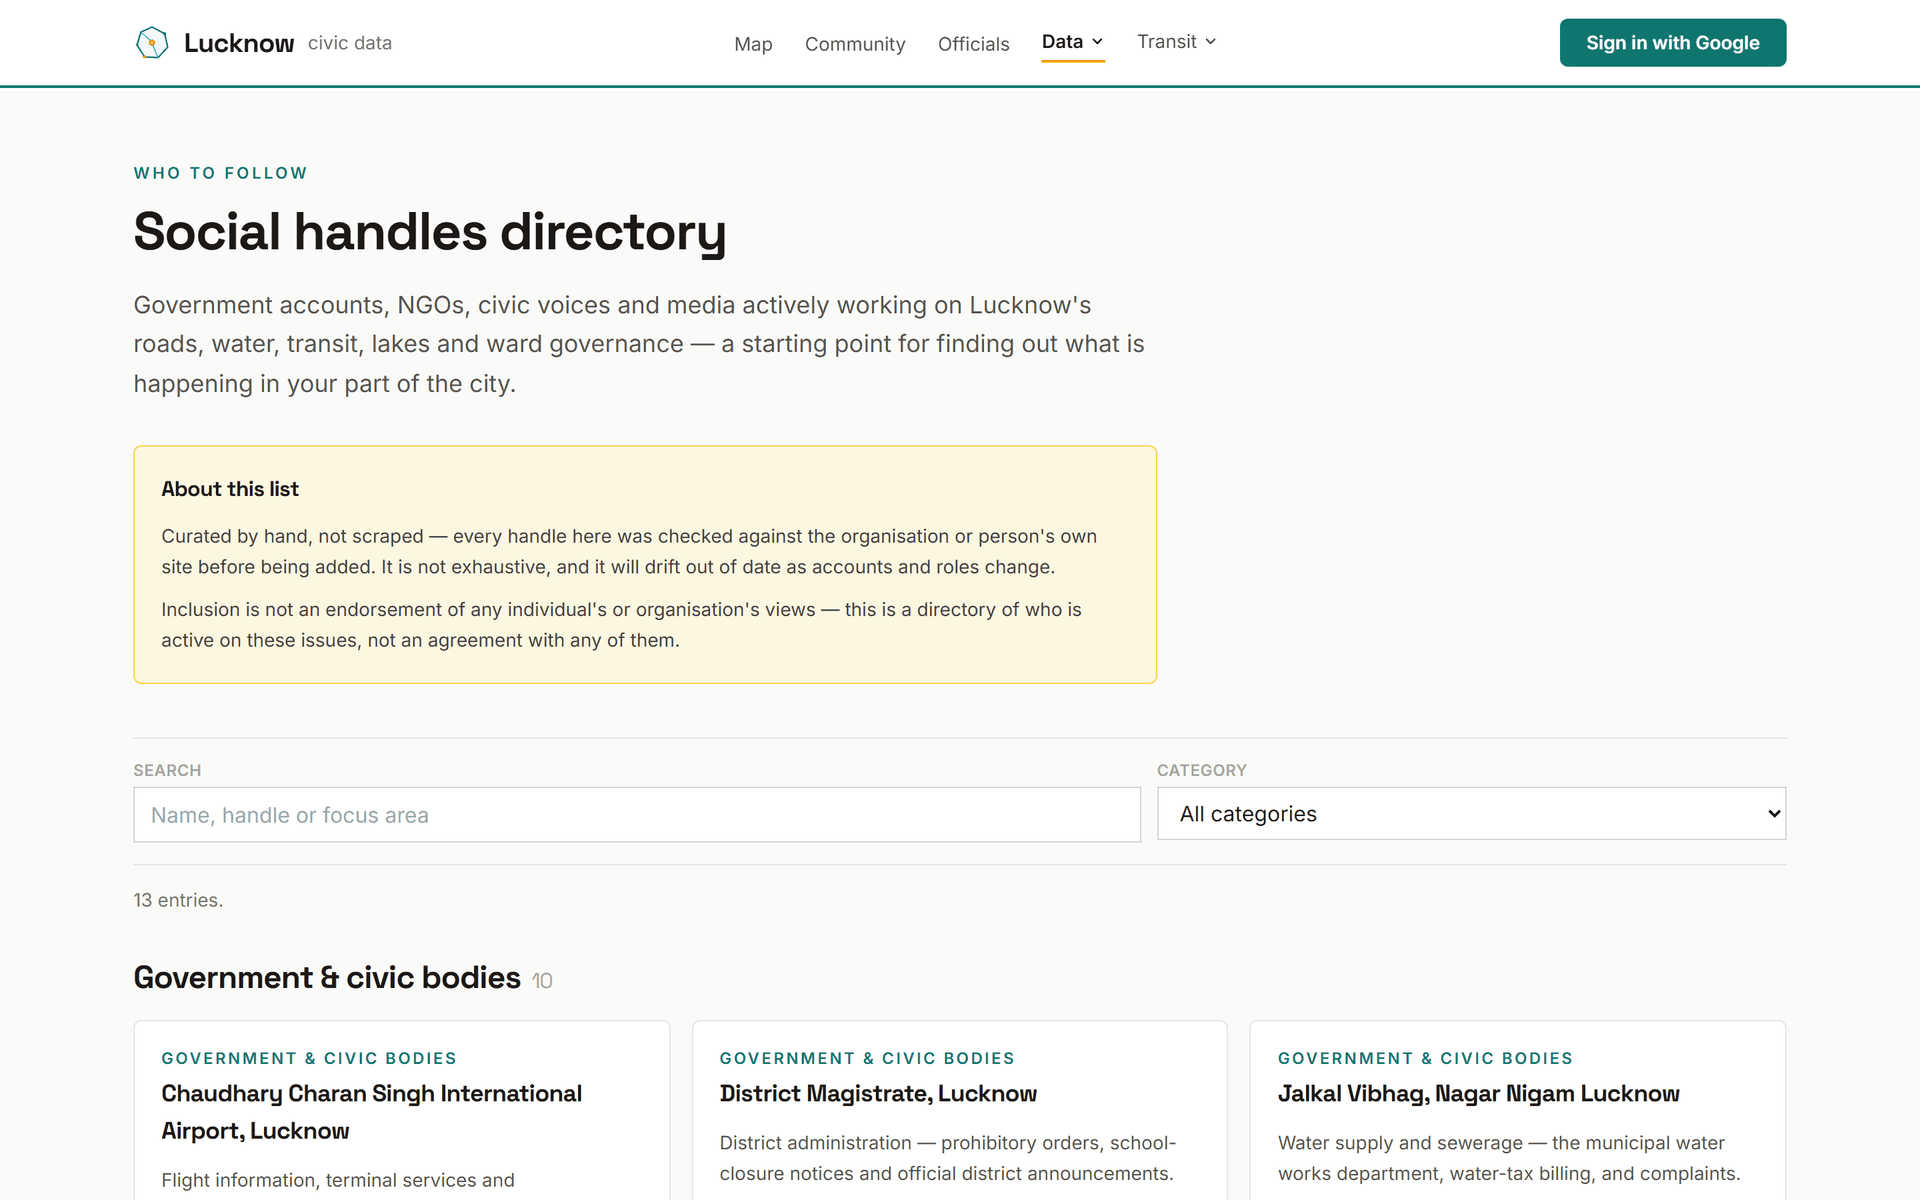Click the '13 entries.' count text

click(x=178, y=900)
